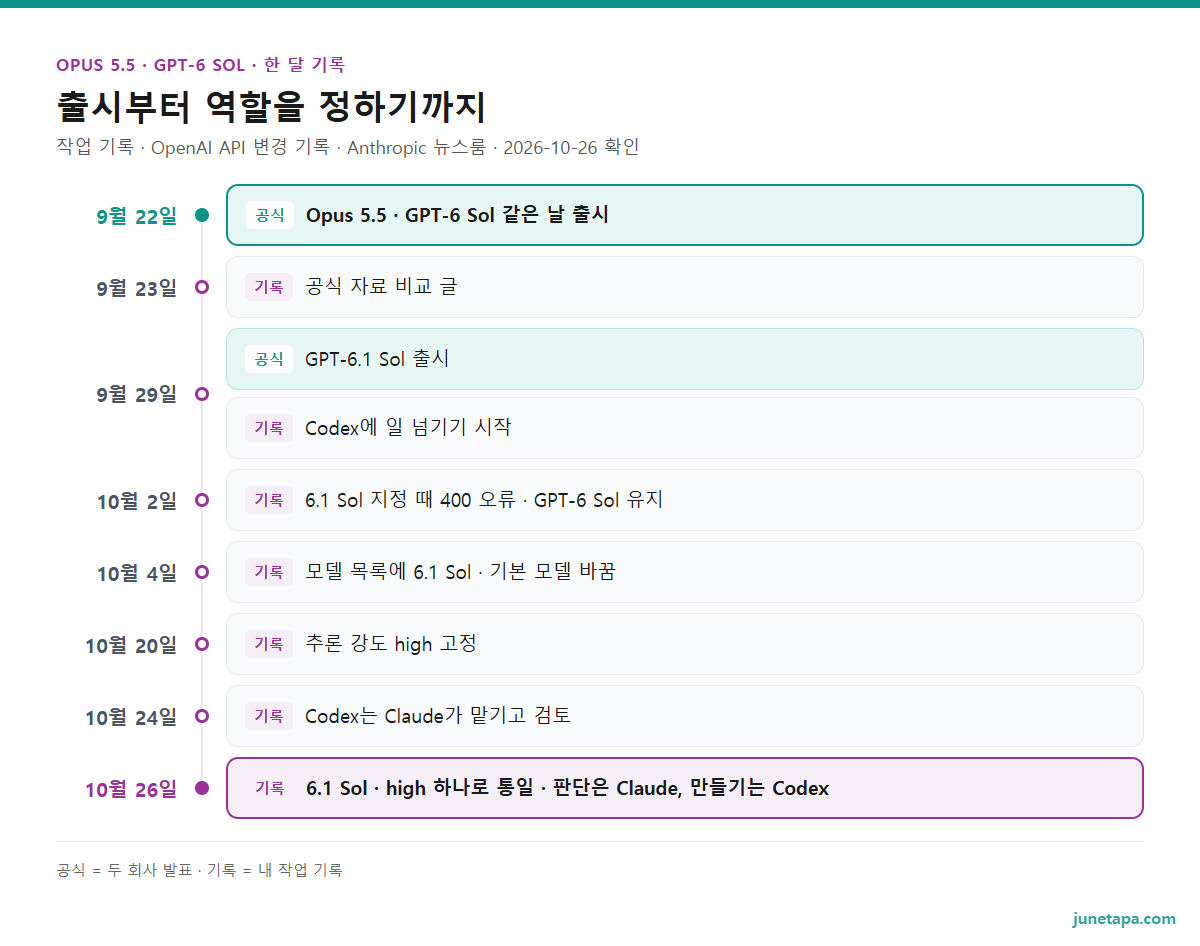Click the source line mentioning Anthropic 뉴스룸
Image resolution: width=1200 pixels, height=946 pixels.
coord(348,148)
